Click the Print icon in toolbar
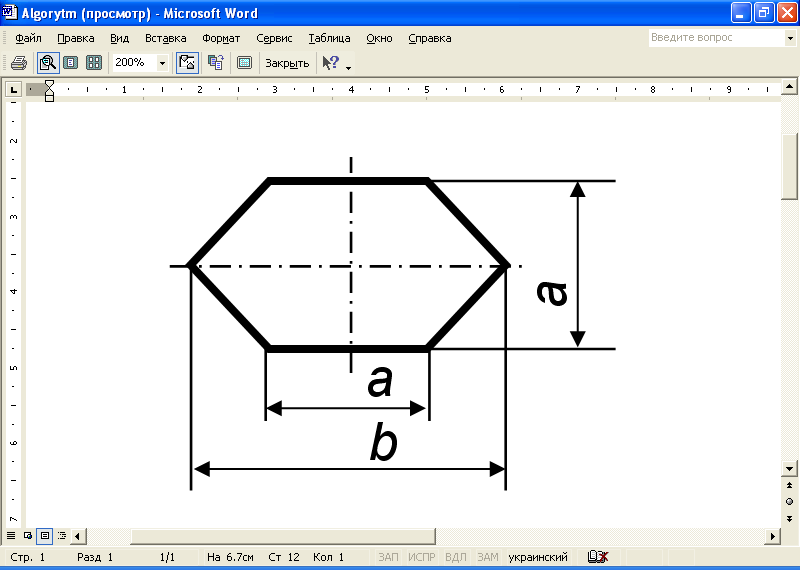The width and height of the screenshot is (800, 570). click(19, 63)
